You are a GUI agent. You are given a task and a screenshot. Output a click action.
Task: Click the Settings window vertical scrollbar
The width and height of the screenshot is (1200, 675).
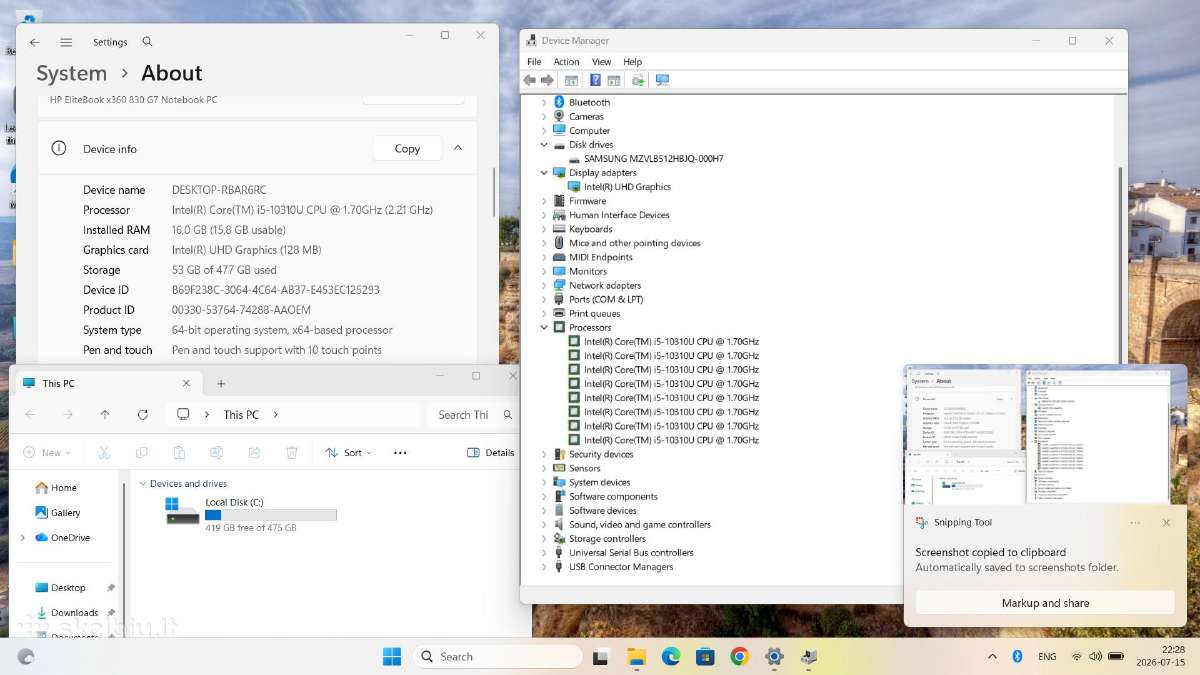[493, 192]
